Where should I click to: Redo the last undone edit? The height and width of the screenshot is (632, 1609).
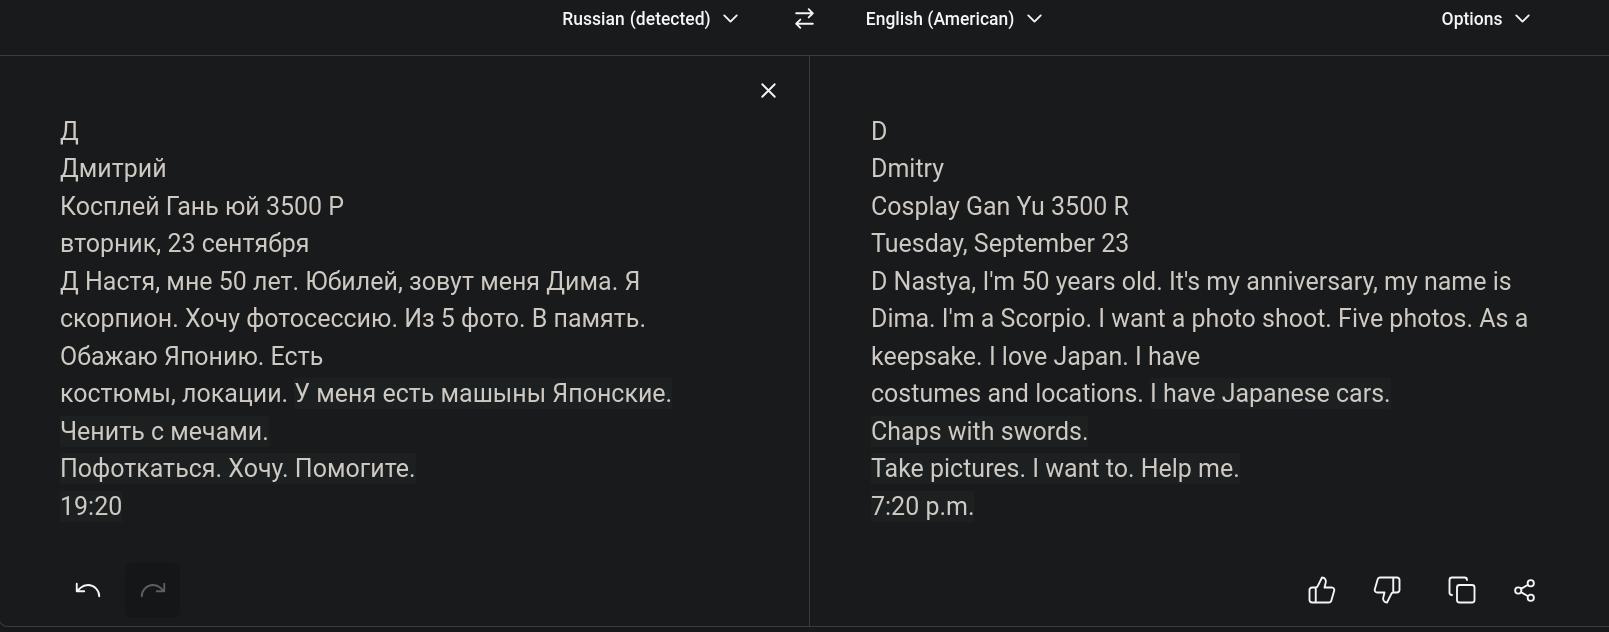coord(153,590)
